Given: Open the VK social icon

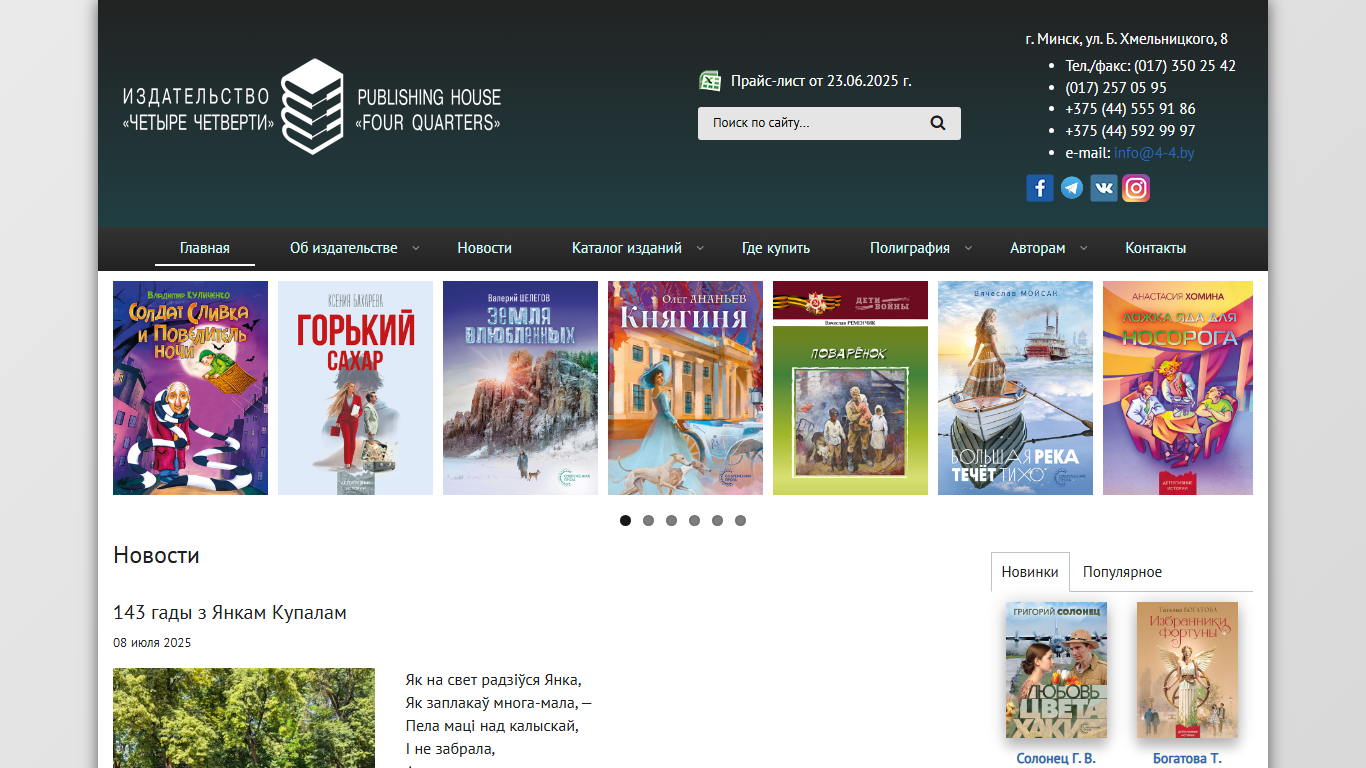Looking at the screenshot, I should click(1104, 188).
